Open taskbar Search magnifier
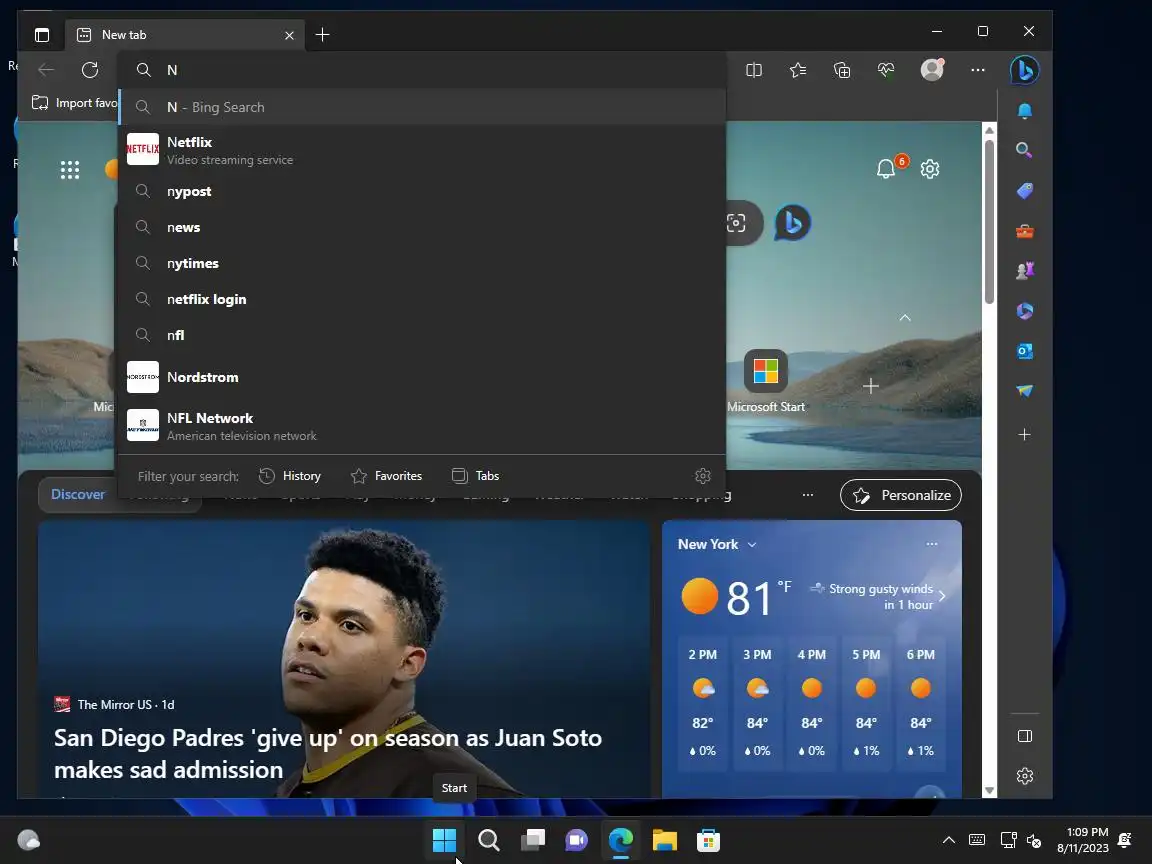 (x=489, y=840)
